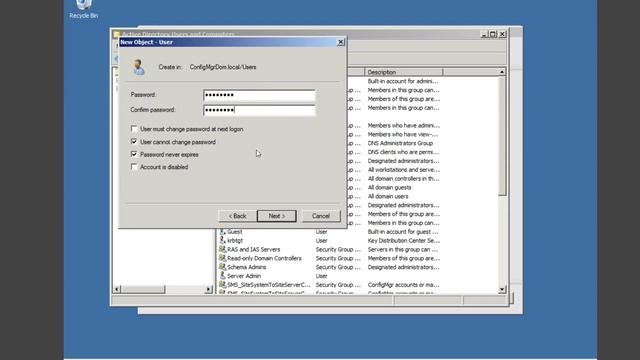Click the Password input field
Viewport: 640px width, 360px height.
click(259, 95)
